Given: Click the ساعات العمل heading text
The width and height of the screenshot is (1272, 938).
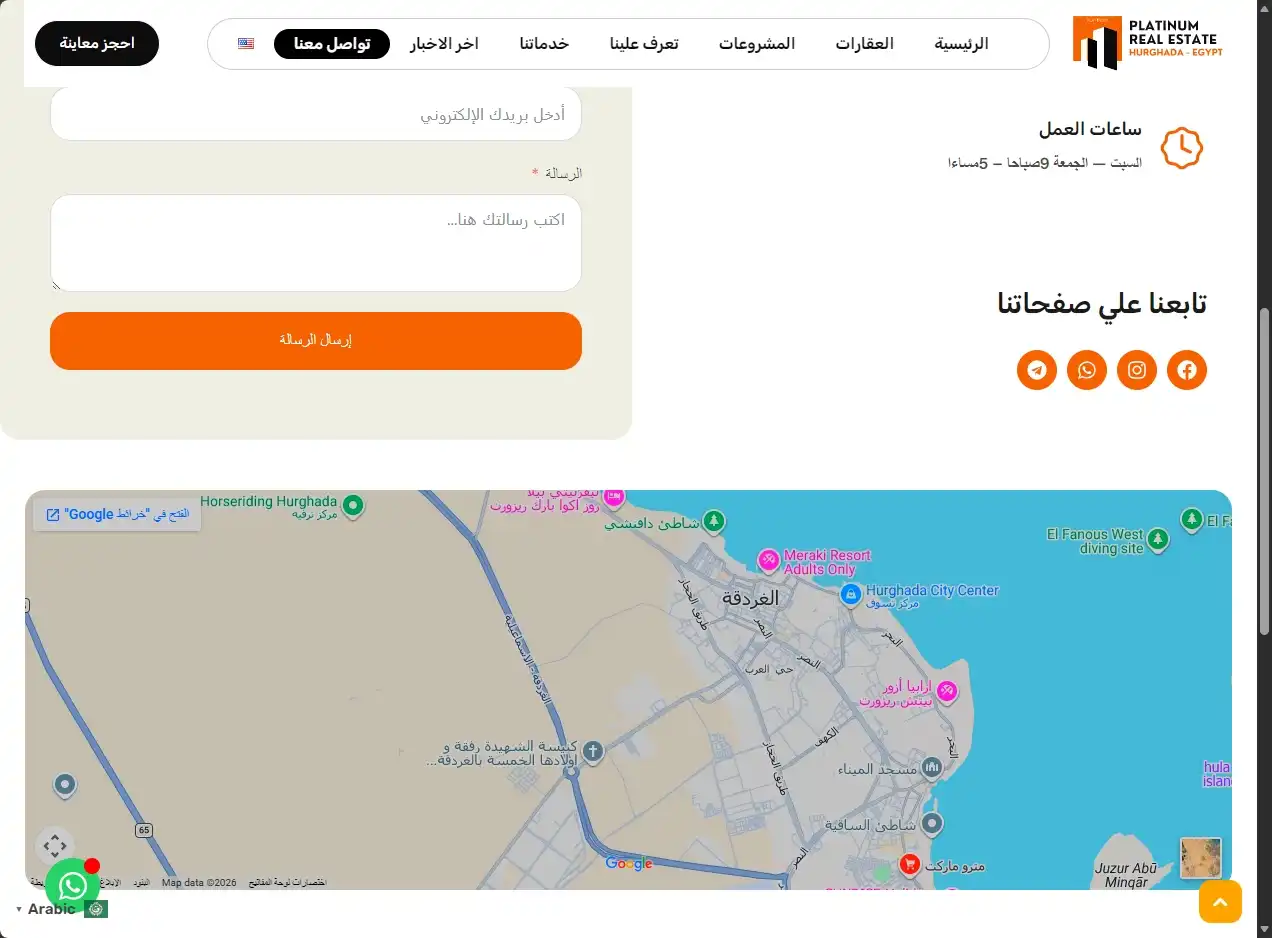Looking at the screenshot, I should click(x=1090, y=129).
